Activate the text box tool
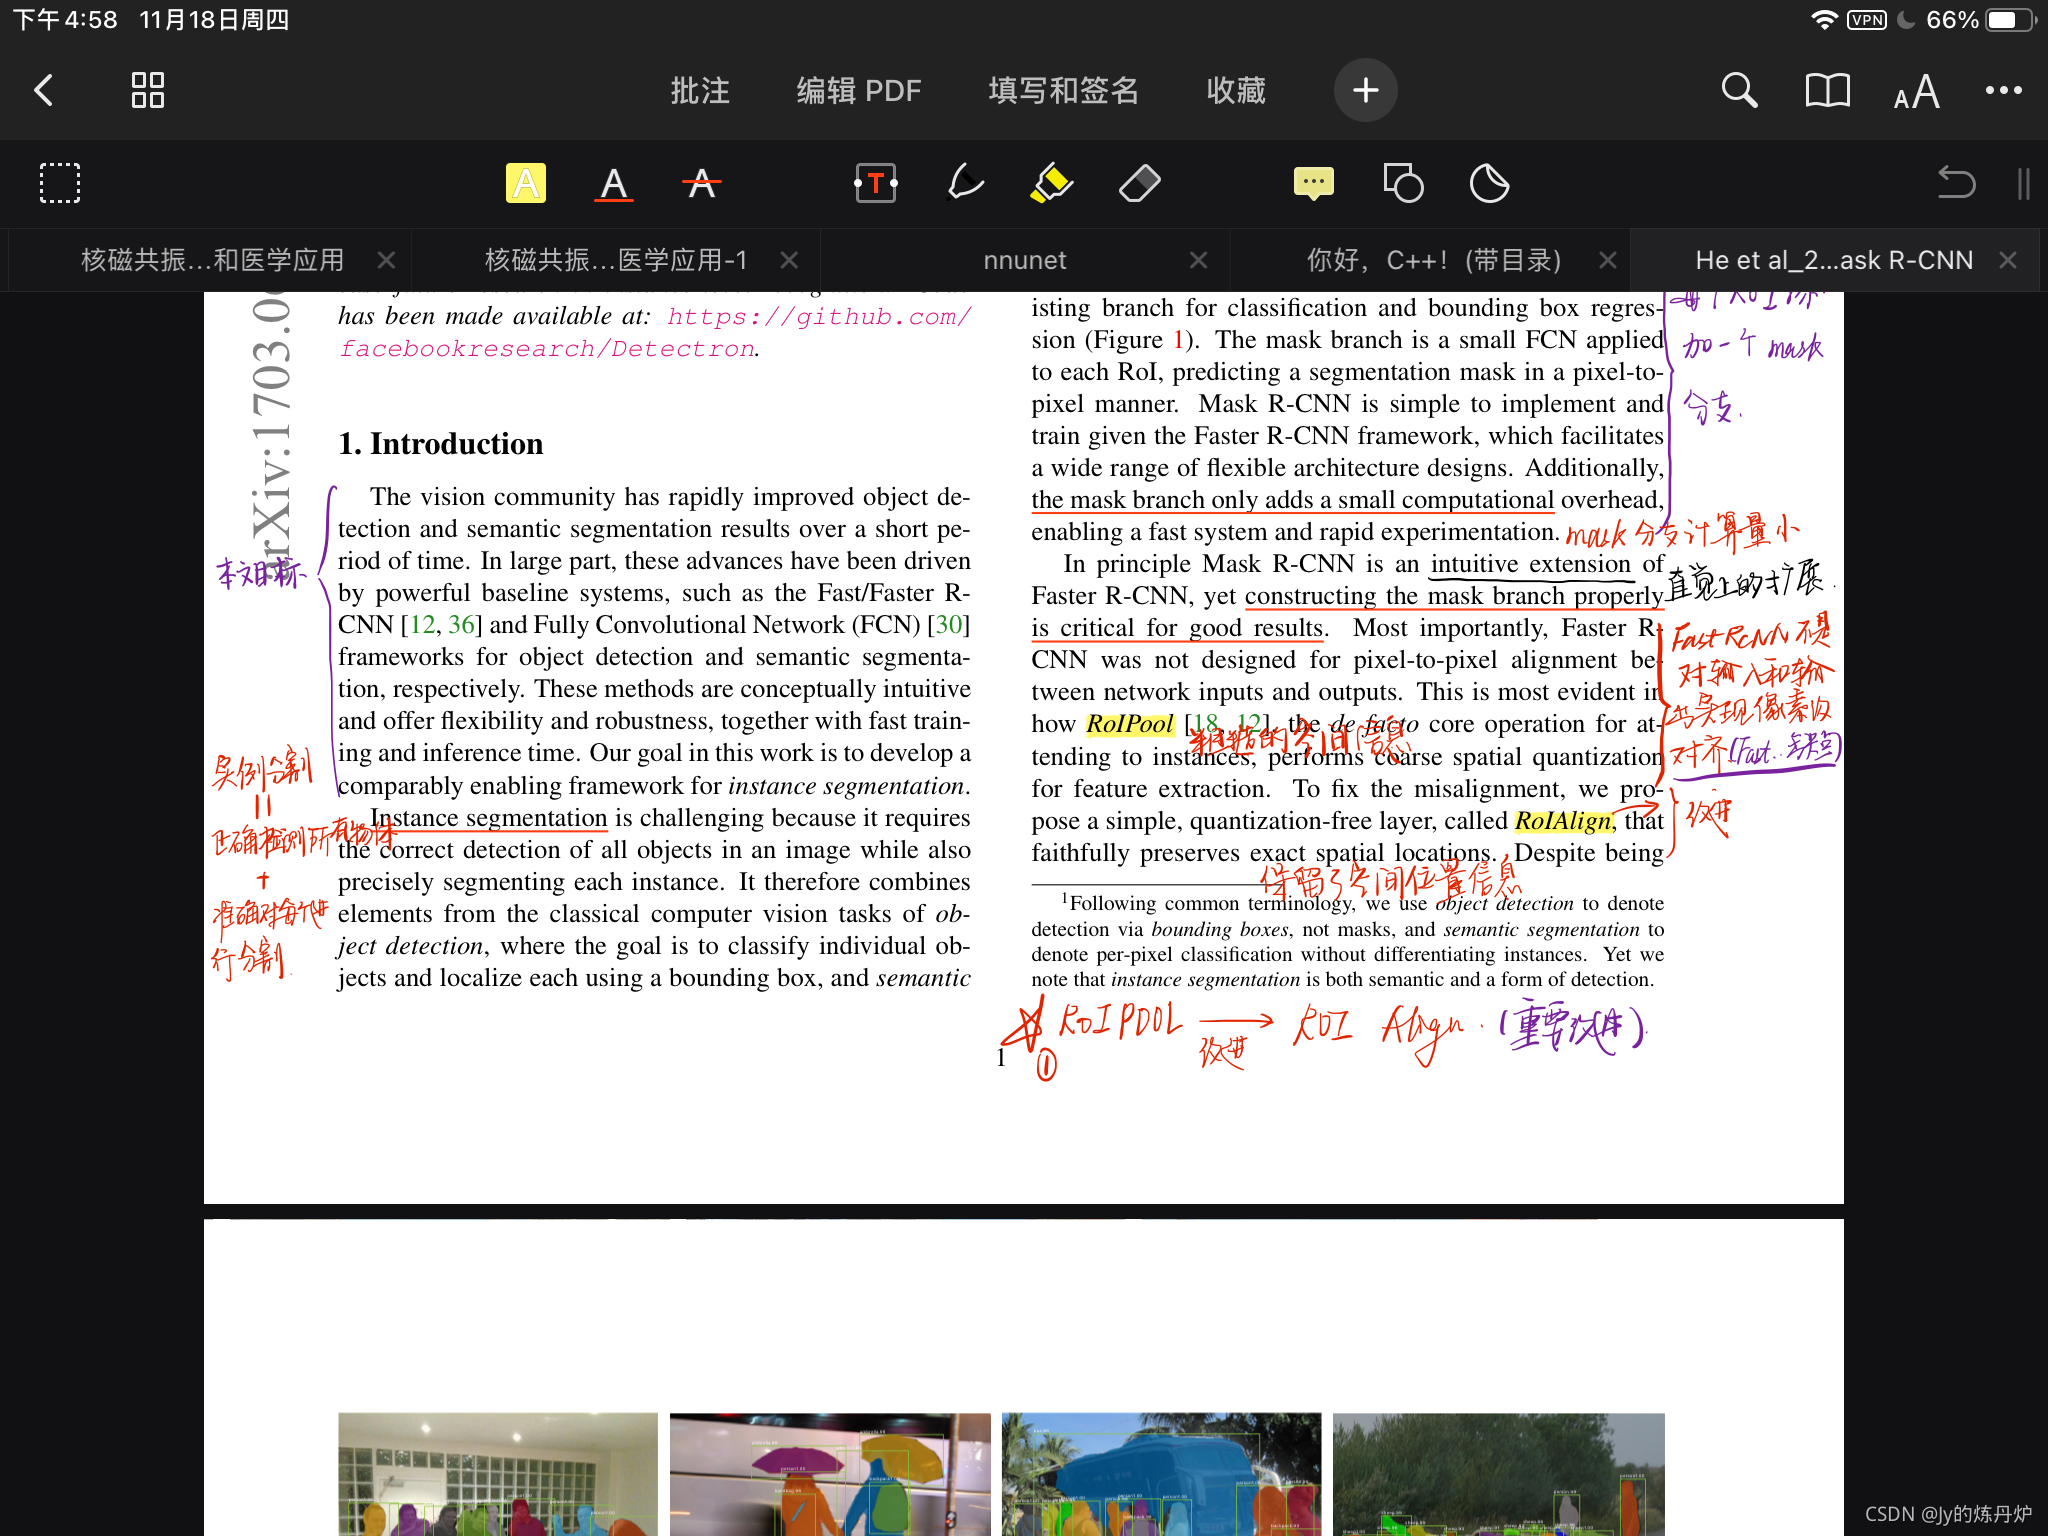The height and width of the screenshot is (1536, 2048). [x=875, y=183]
